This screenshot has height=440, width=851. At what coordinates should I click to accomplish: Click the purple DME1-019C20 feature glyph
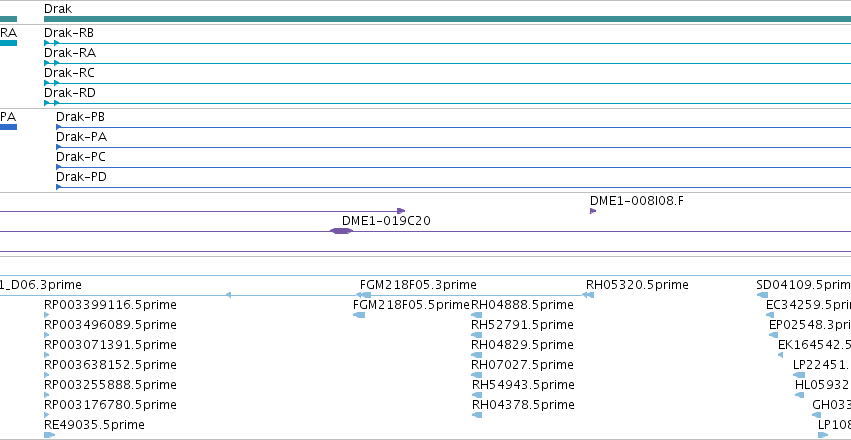(341, 231)
